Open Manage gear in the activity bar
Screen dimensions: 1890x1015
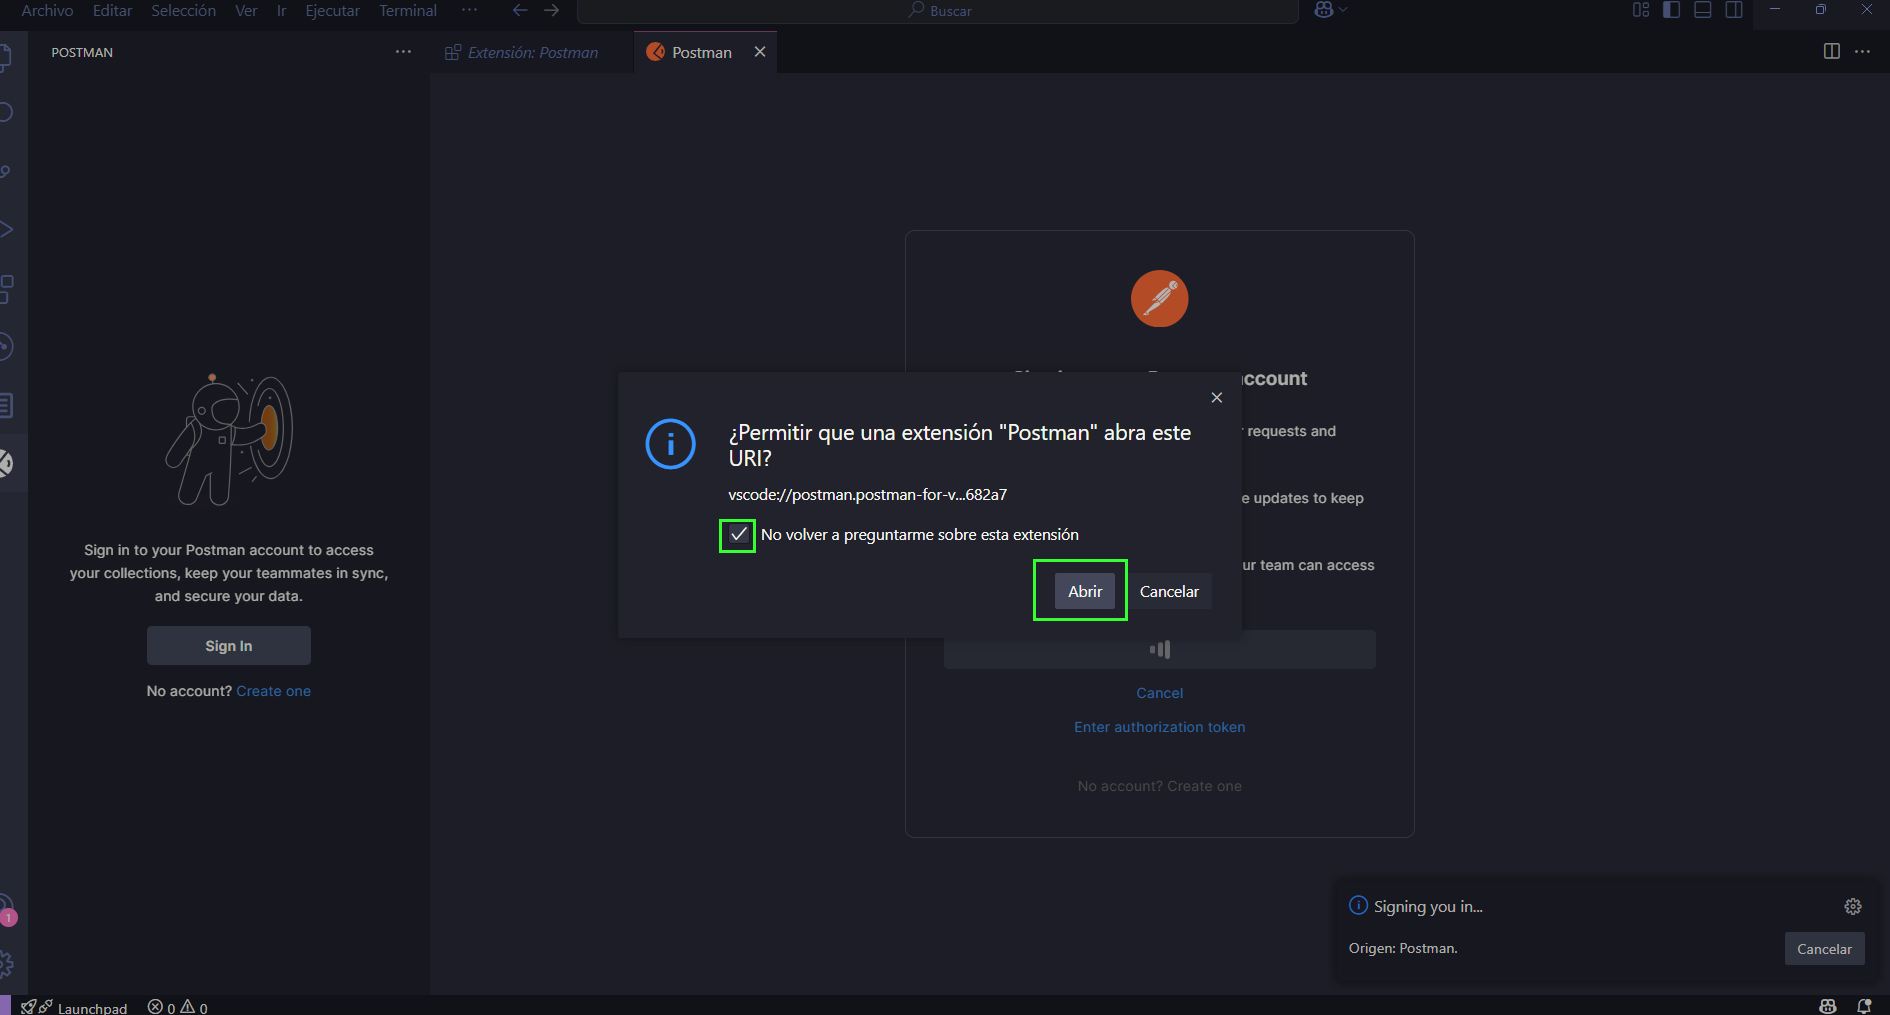tap(5, 964)
